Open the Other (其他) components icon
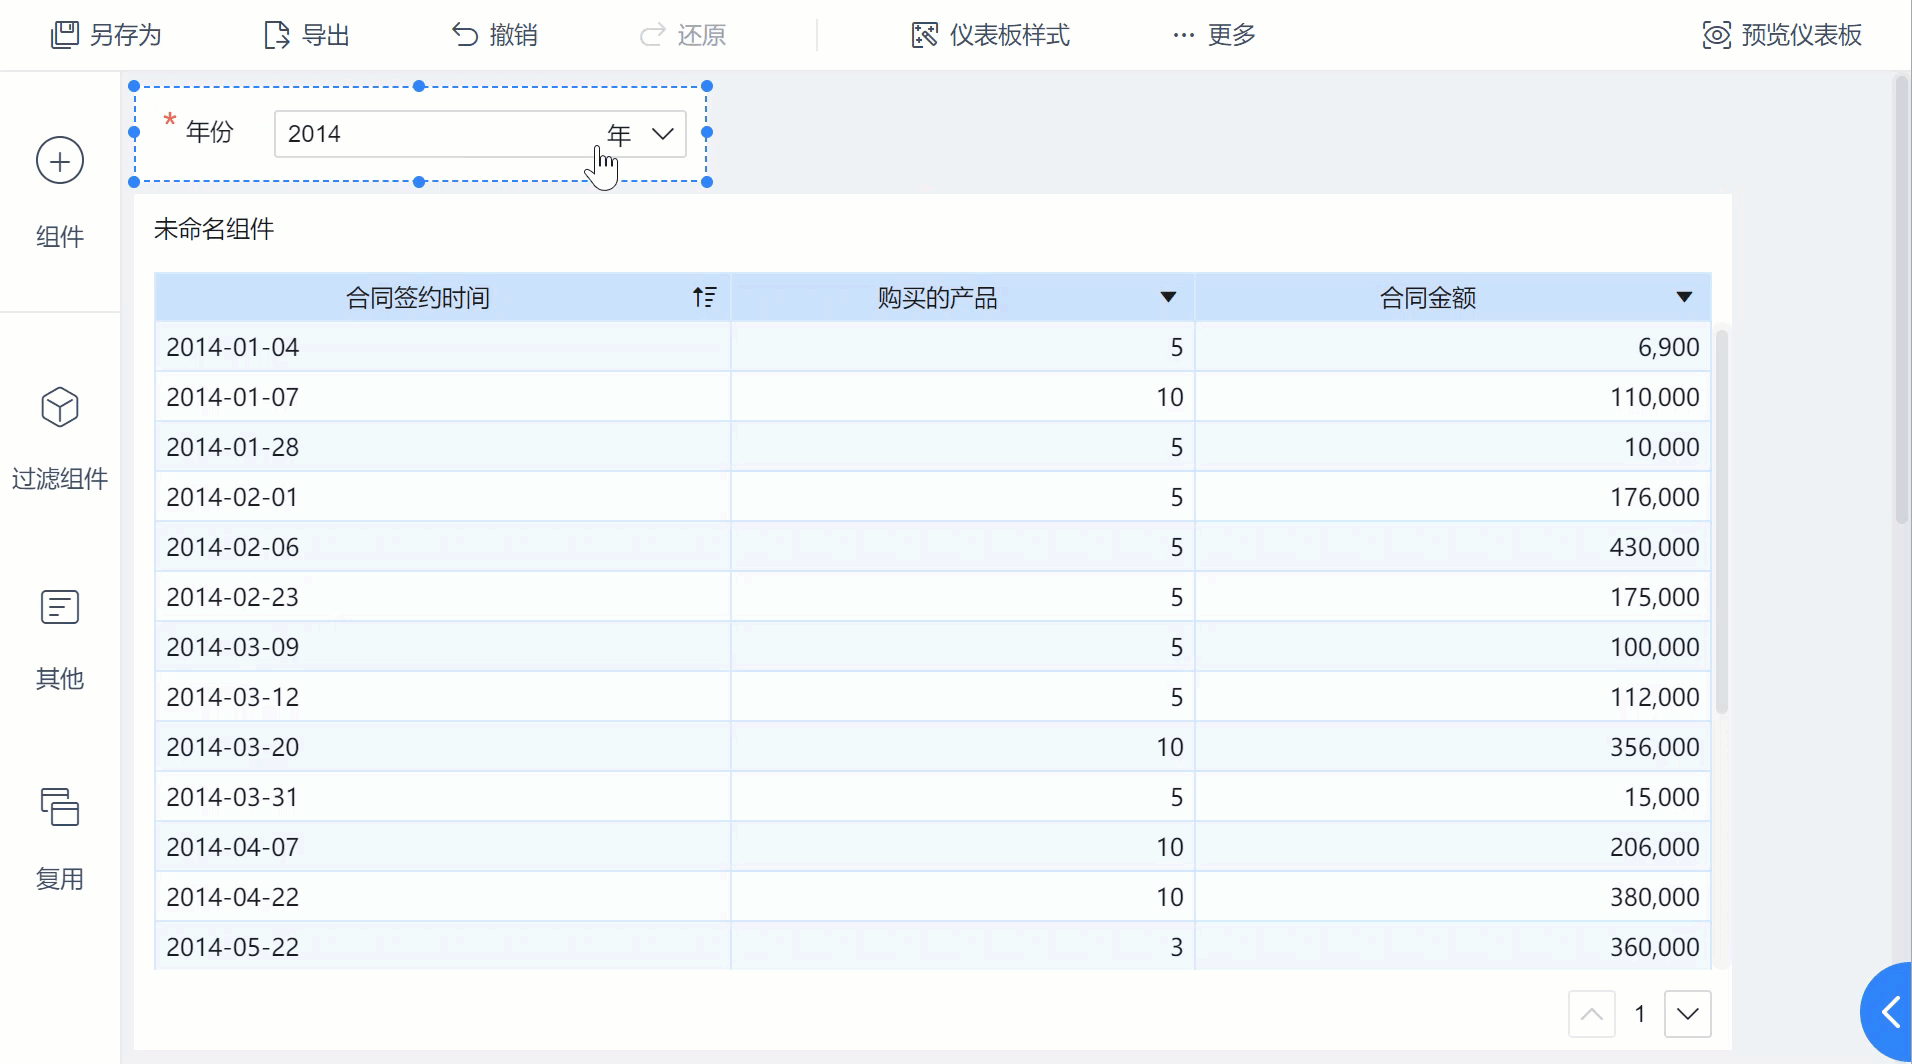Image resolution: width=1912 pixels, height=1064 pixels. point(60,607)
